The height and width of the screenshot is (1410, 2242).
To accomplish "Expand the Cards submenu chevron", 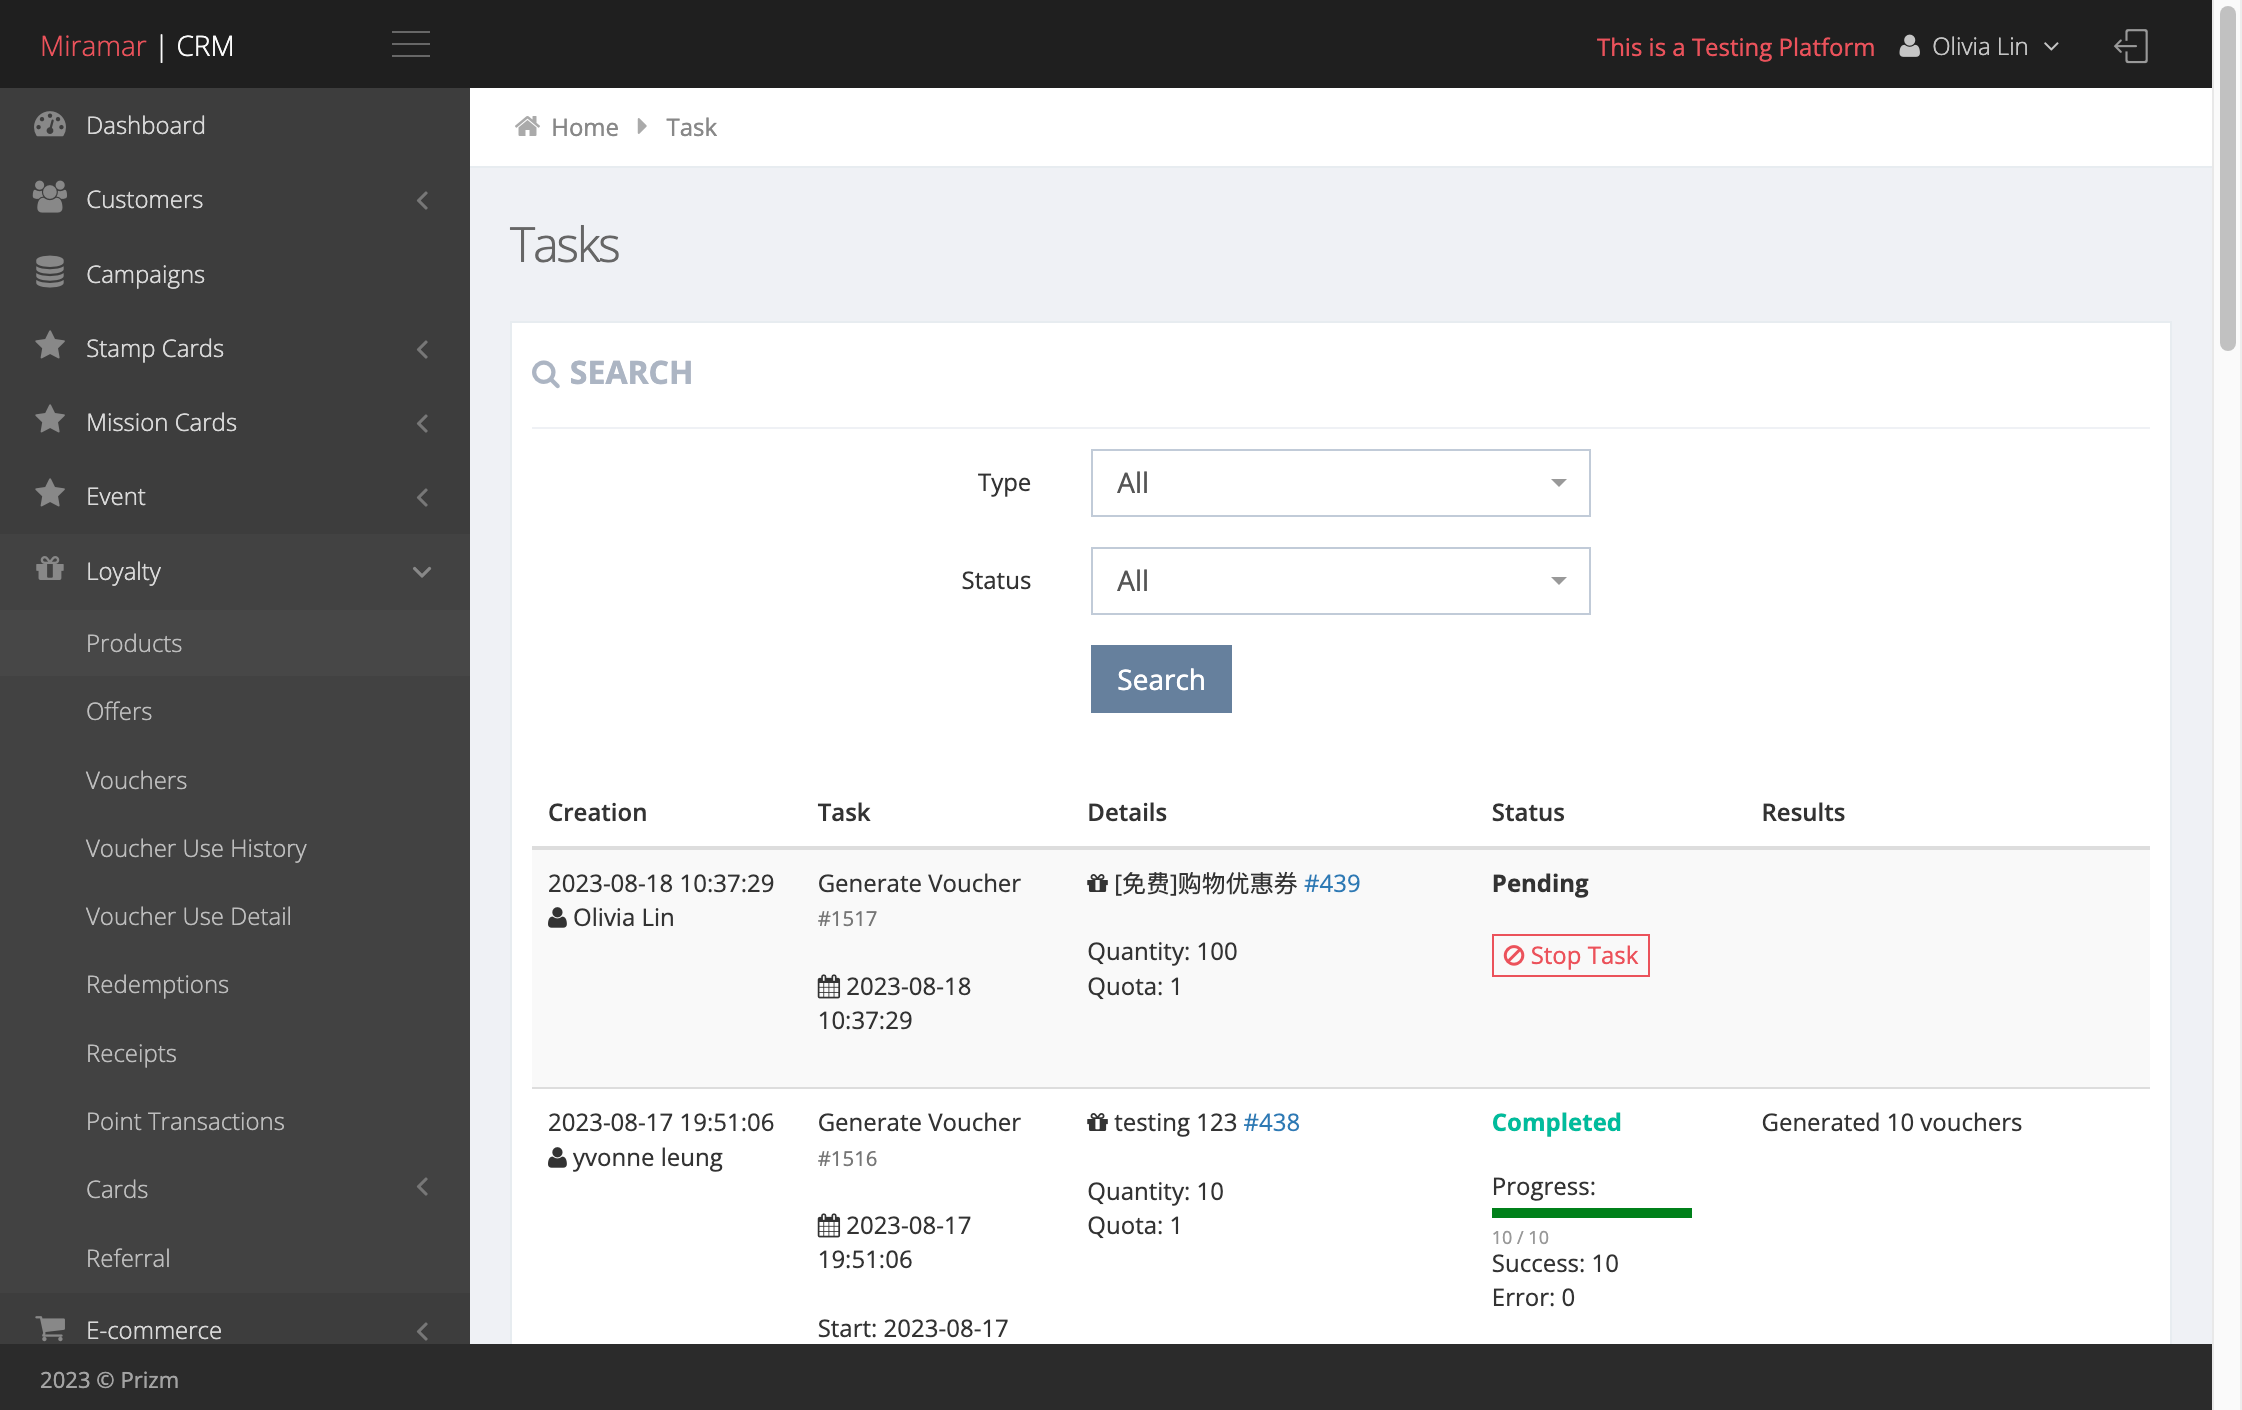I will tap(423, 1187).
